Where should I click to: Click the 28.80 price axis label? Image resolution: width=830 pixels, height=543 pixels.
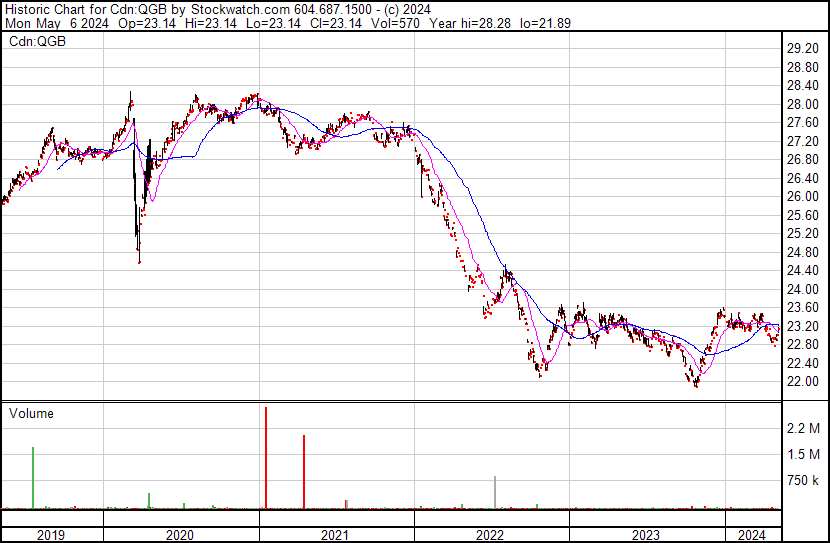(x=802, y=67)
